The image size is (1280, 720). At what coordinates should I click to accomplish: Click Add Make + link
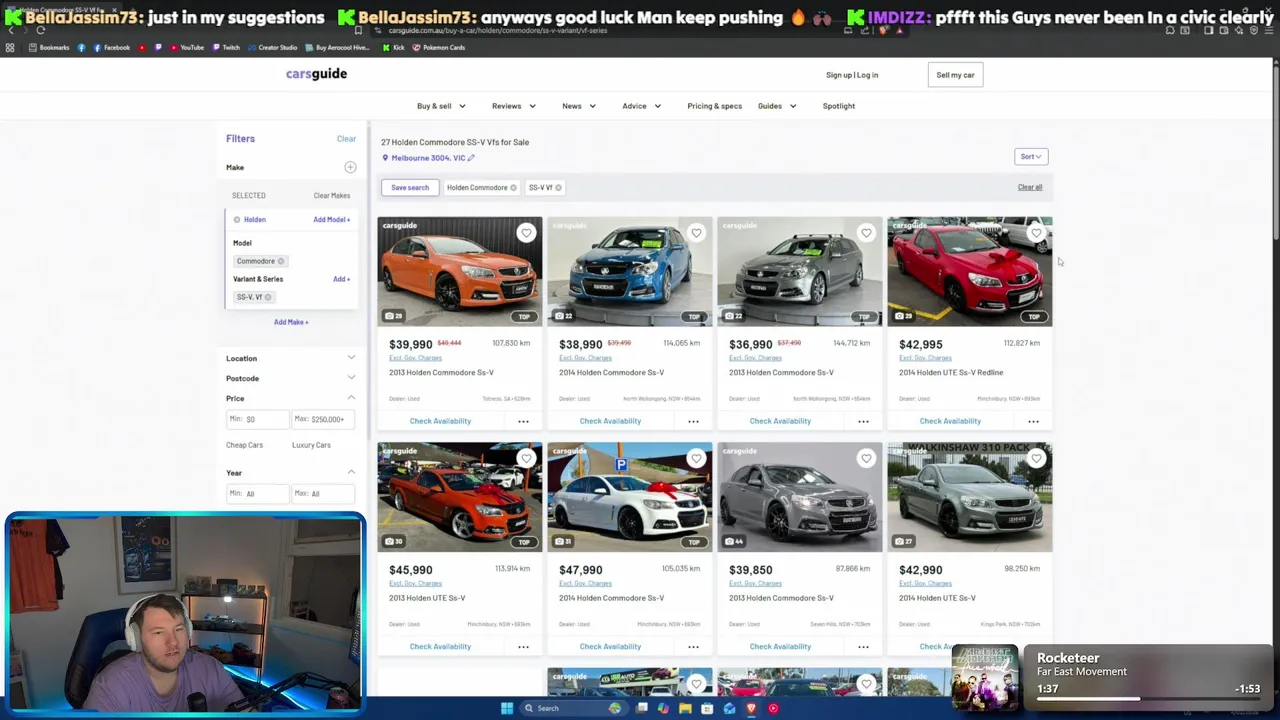tap(291, 322)
